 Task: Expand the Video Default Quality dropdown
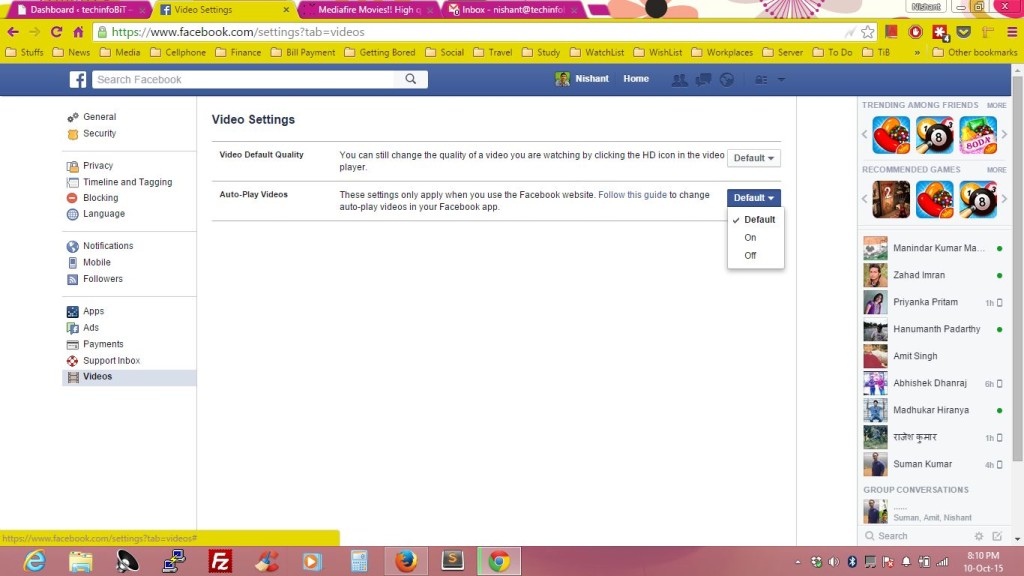(x=753, y=158)
